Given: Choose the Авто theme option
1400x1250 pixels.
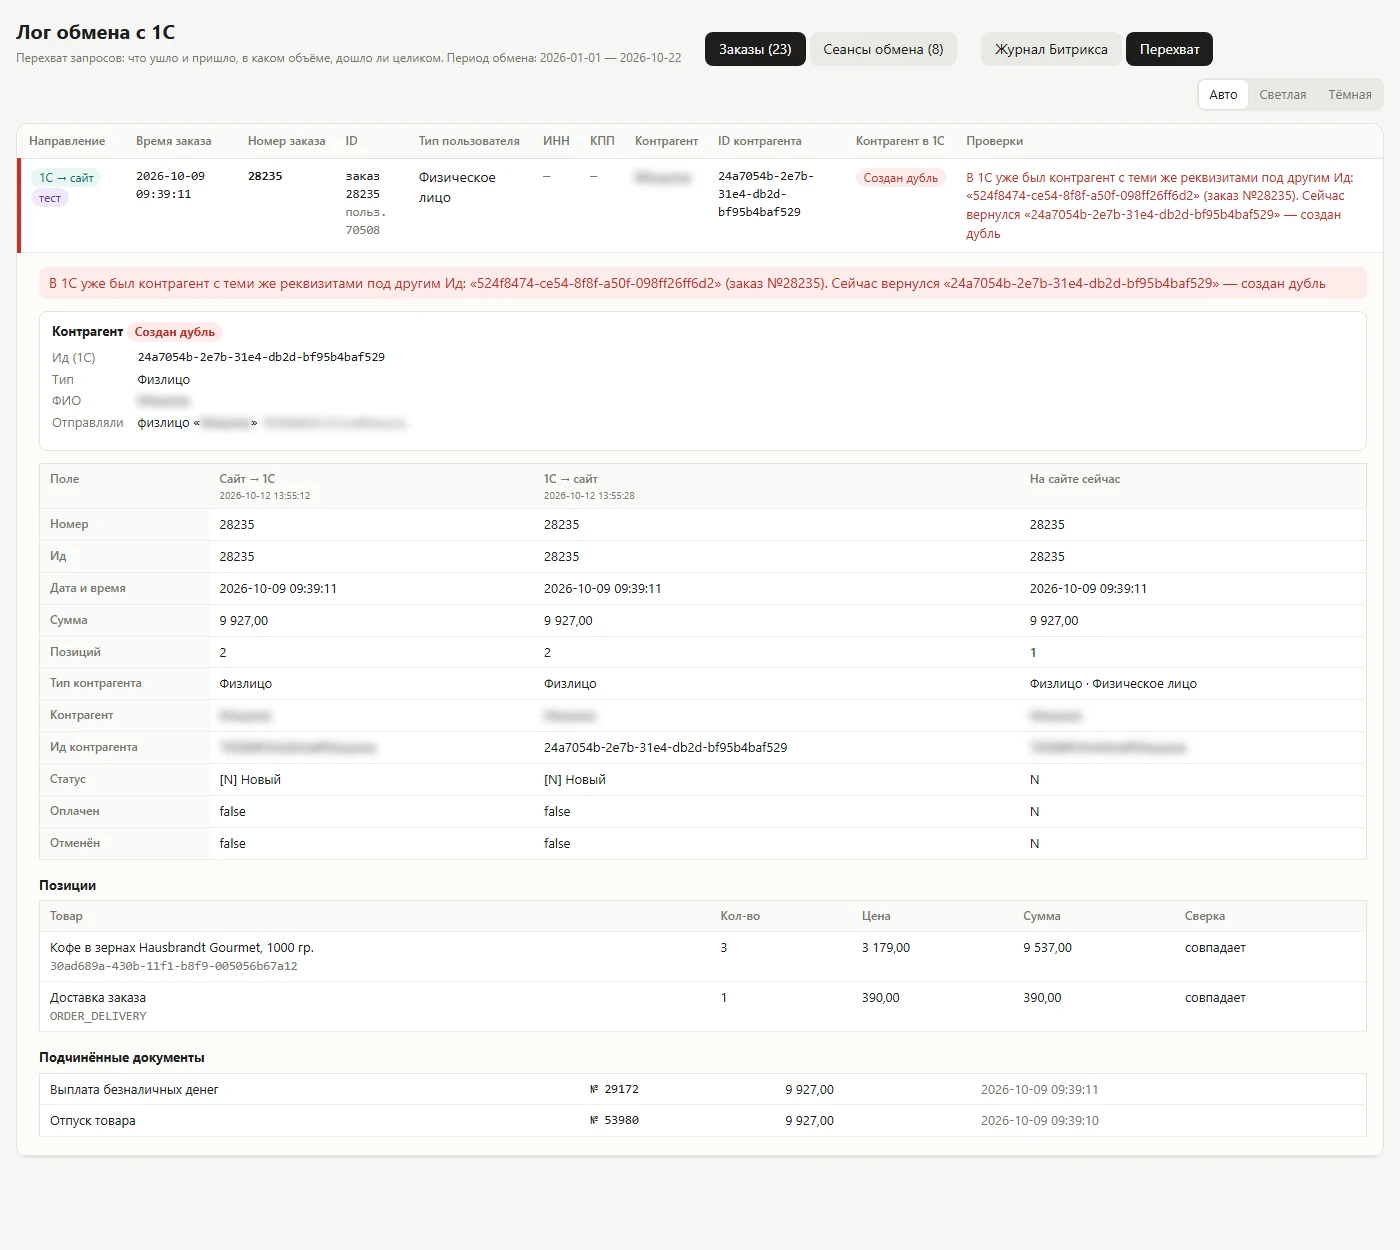Looking at the screenshot, I should coord(1223,95).
